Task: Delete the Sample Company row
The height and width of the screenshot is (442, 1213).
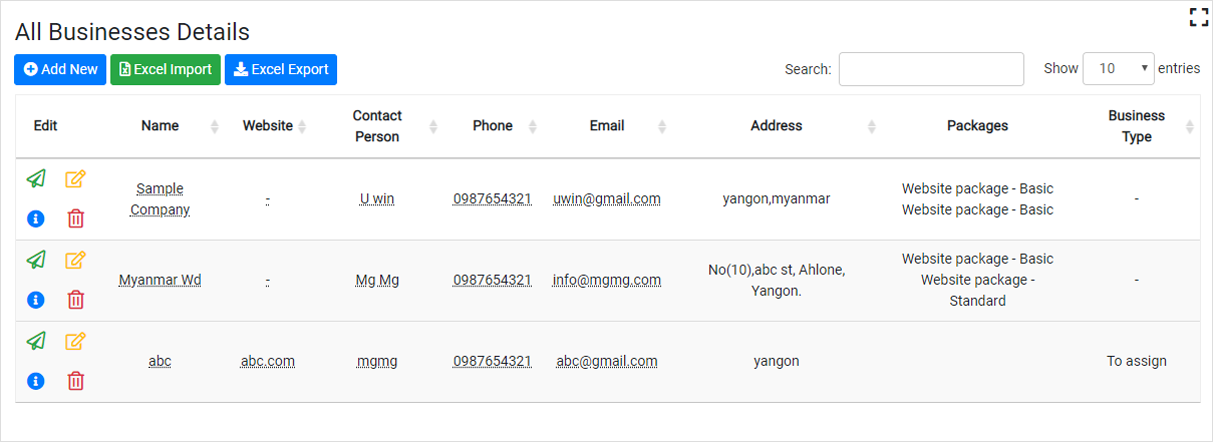Action: coord(75,218)
